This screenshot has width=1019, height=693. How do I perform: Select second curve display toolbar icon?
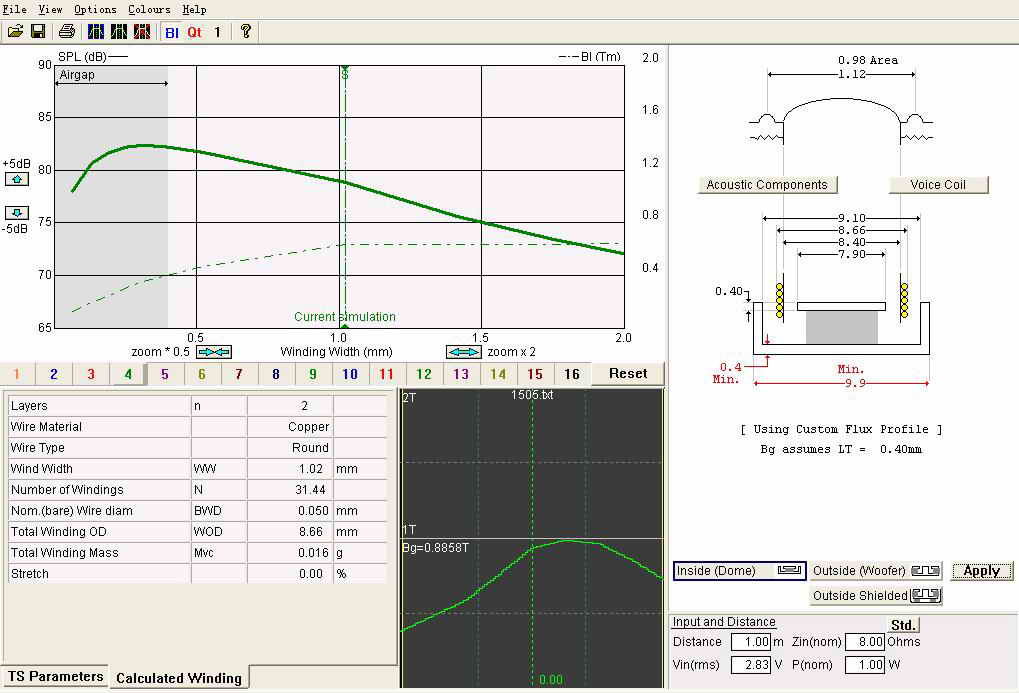pyautogui.click(x=119, y=31)
